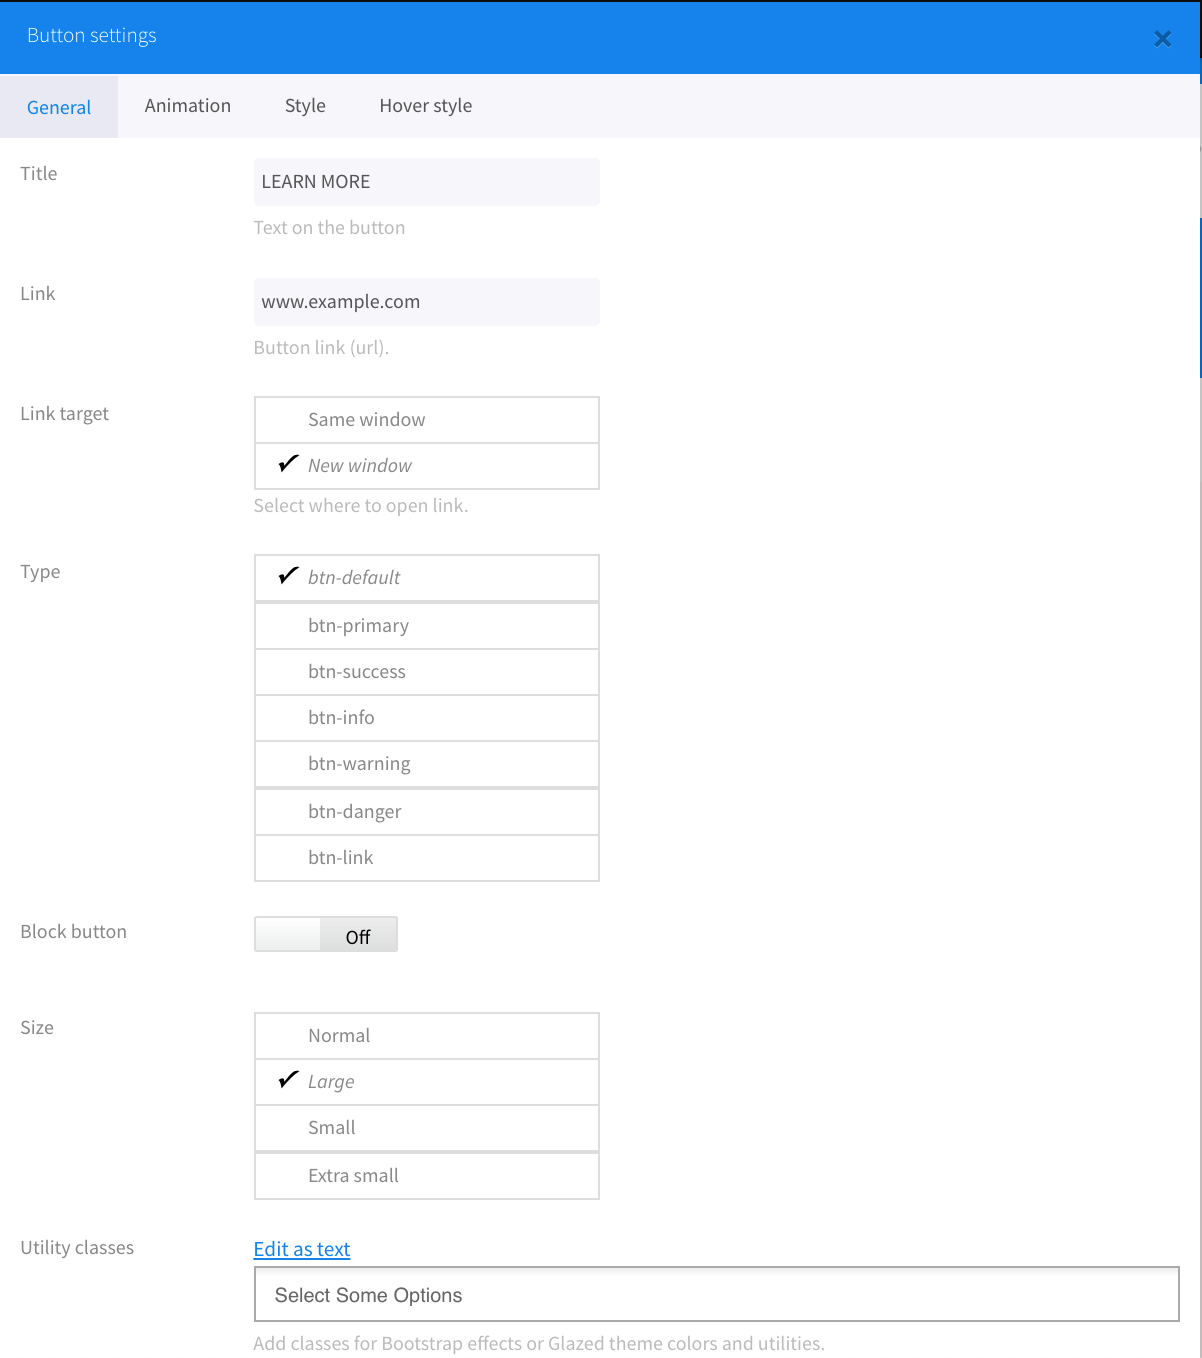Image resolution: width=1202 pixels, height=1358 pixels.
Task: Select Normal button size
Action: (427, 1036)
